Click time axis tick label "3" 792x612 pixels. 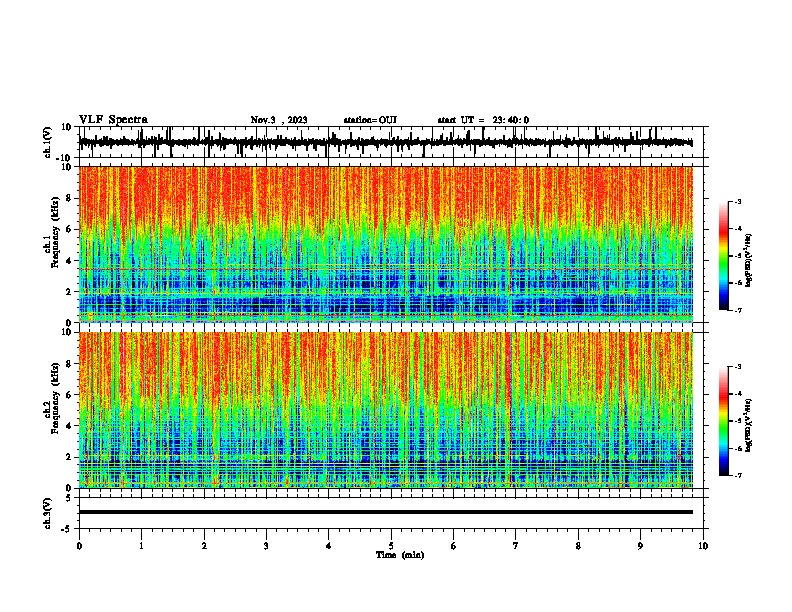click(x=266, y=546)
